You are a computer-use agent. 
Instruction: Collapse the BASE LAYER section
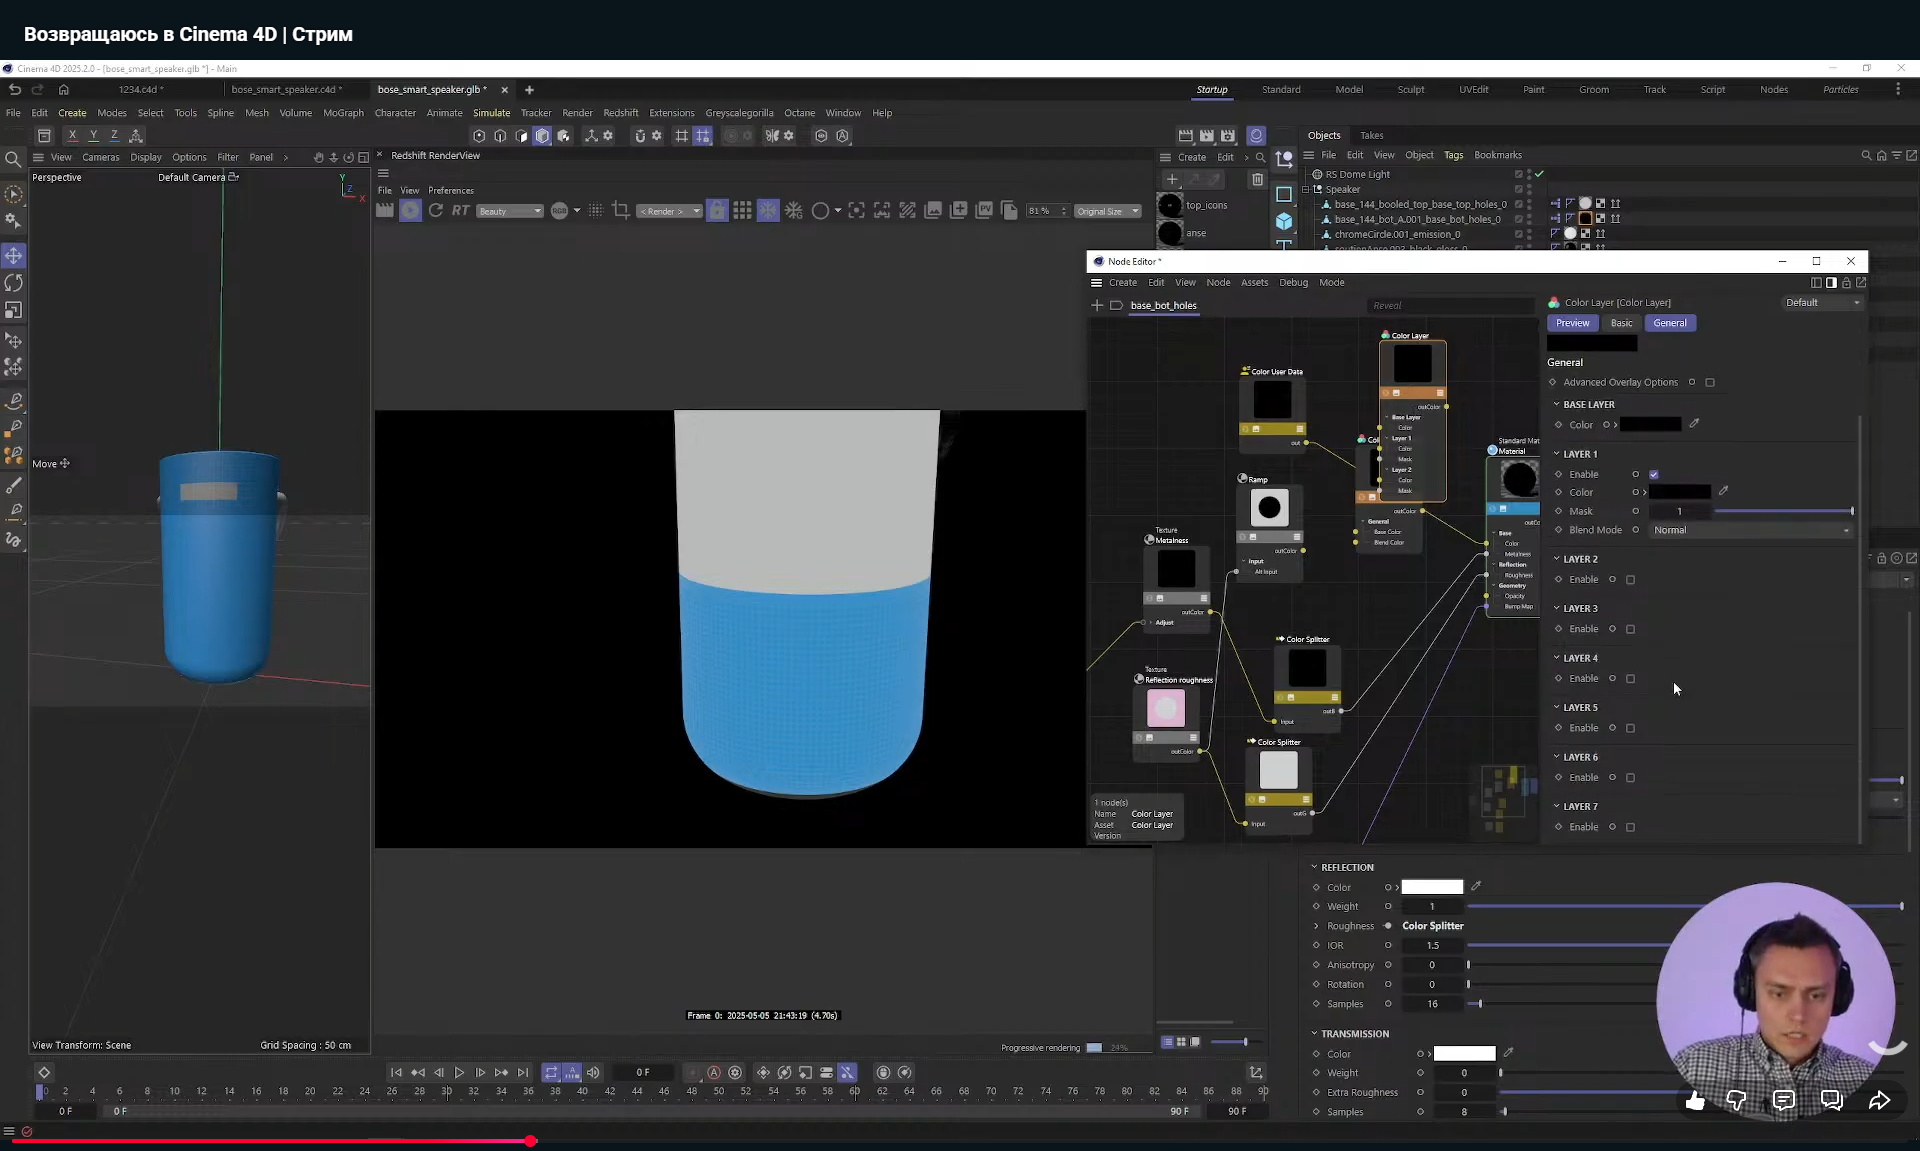click(x=1557, y=404)
